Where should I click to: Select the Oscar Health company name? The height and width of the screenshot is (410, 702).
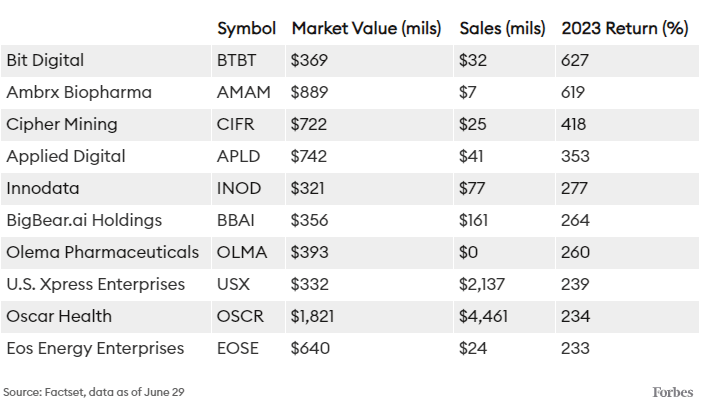(x=59, y=317)
